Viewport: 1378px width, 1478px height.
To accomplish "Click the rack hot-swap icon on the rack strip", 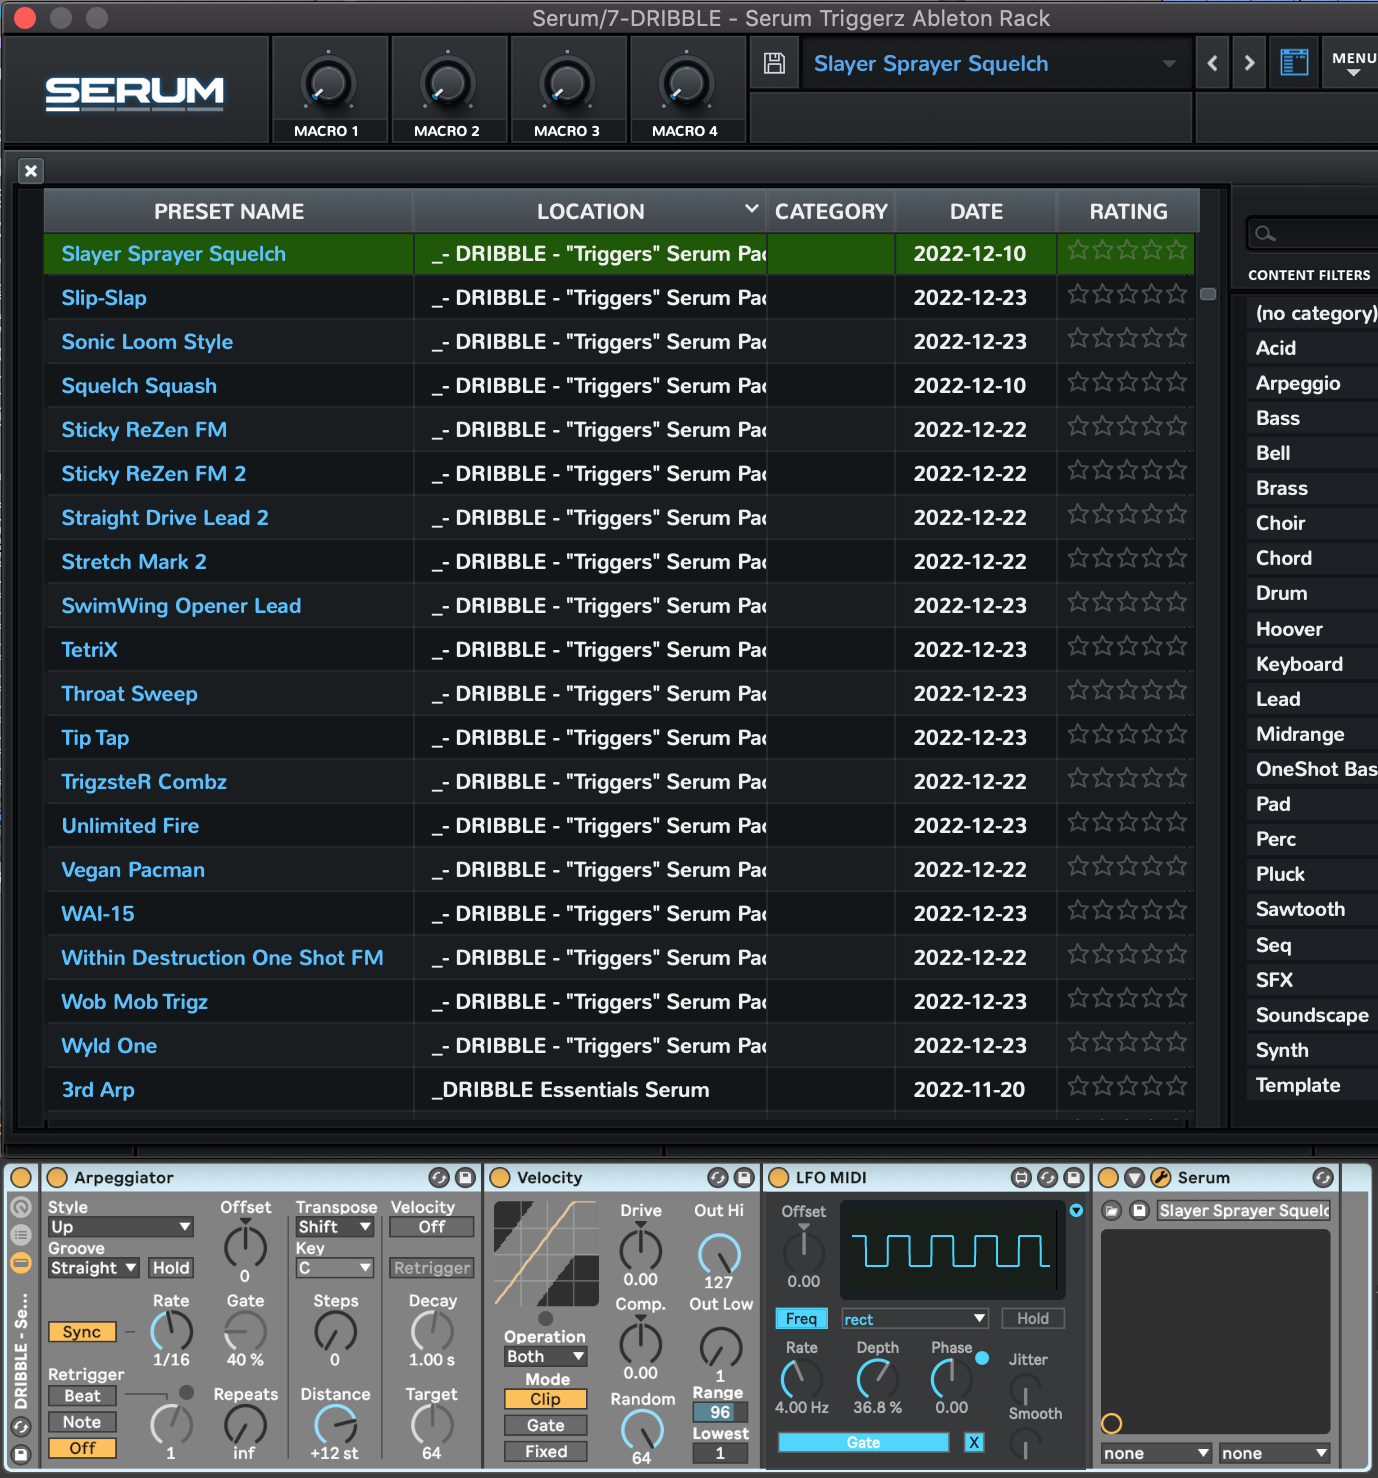I will coord(21,1427).
